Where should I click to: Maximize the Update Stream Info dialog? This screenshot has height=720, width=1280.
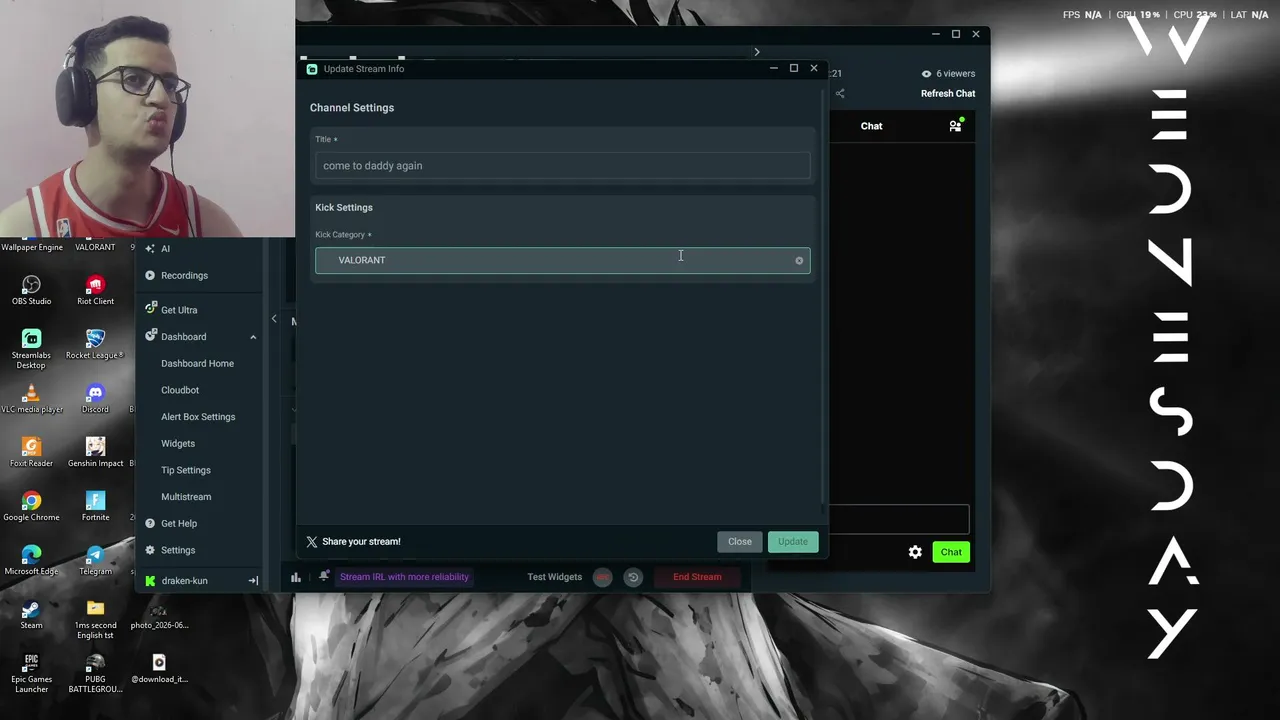pos(794,68)
